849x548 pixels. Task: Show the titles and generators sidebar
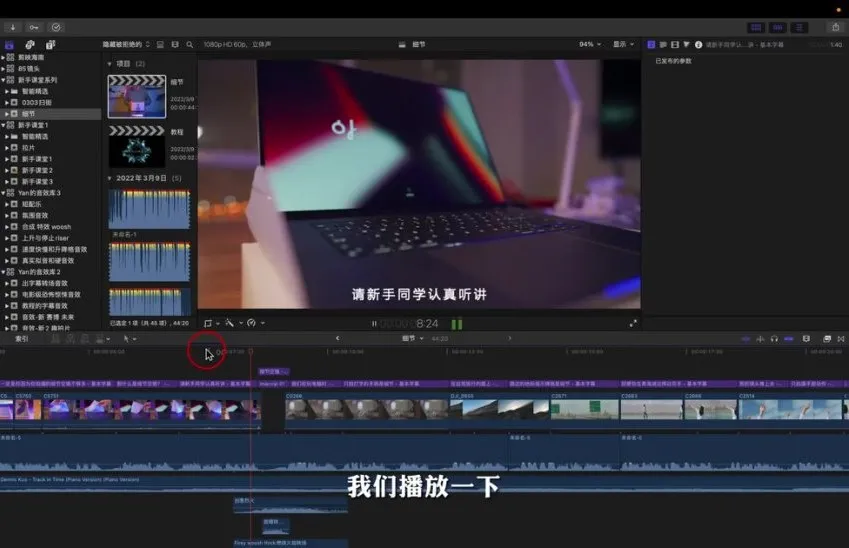click(x=50, y=45)
